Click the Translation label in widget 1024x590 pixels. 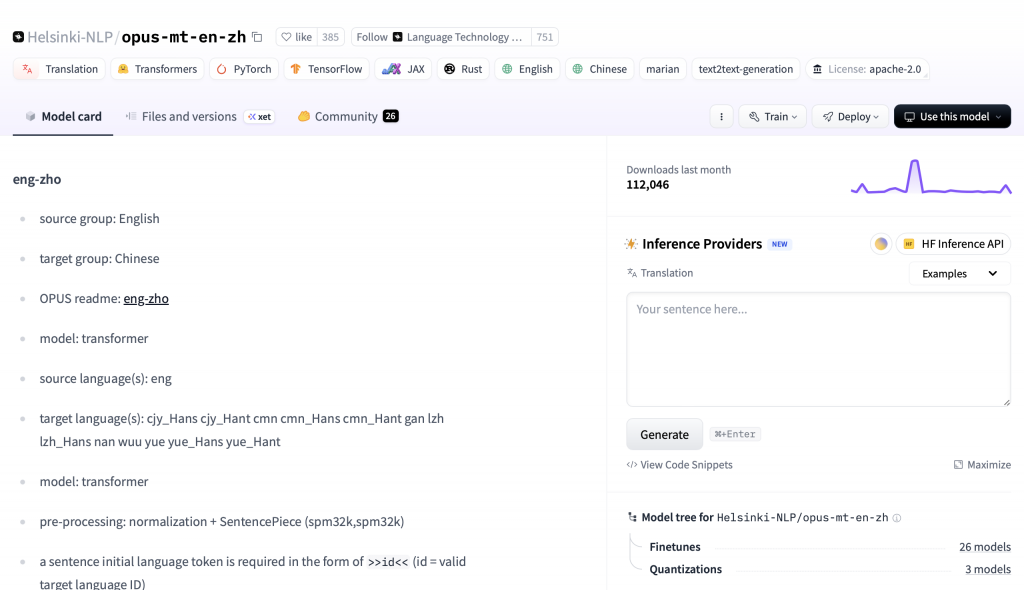(667, 273)
